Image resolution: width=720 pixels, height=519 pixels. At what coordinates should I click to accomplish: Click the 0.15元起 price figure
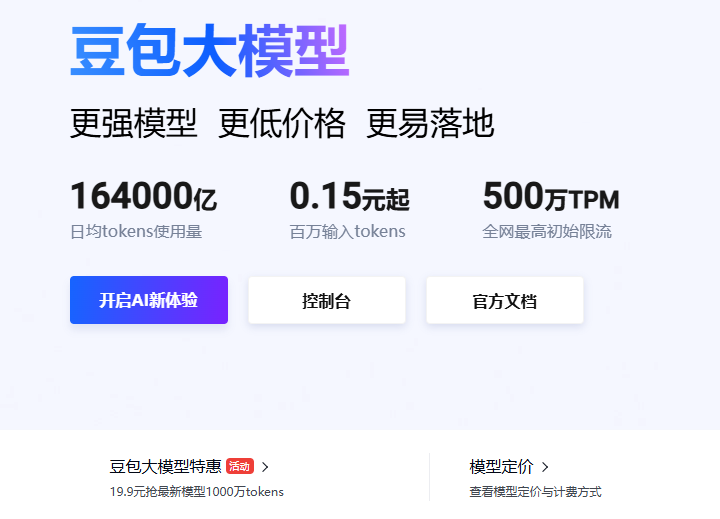tap(349, 196)
